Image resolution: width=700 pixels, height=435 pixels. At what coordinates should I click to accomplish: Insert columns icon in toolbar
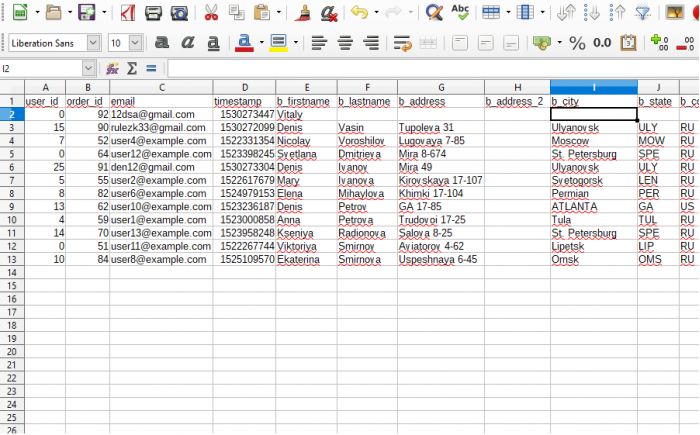click(x=525, y=13)
